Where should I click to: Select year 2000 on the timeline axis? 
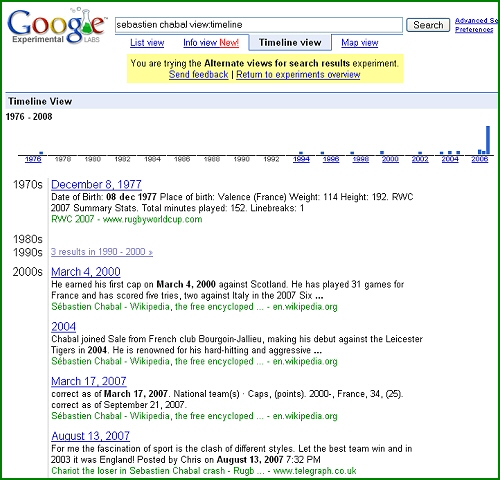[390, 159]
